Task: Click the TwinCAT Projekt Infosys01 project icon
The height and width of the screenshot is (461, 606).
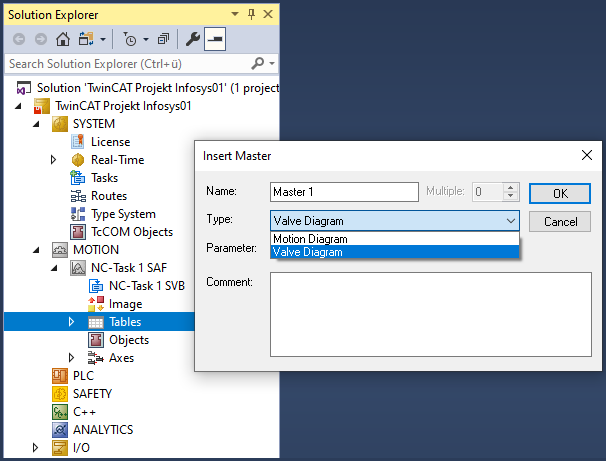Action: pyautogui.click(x=42, y=106)
